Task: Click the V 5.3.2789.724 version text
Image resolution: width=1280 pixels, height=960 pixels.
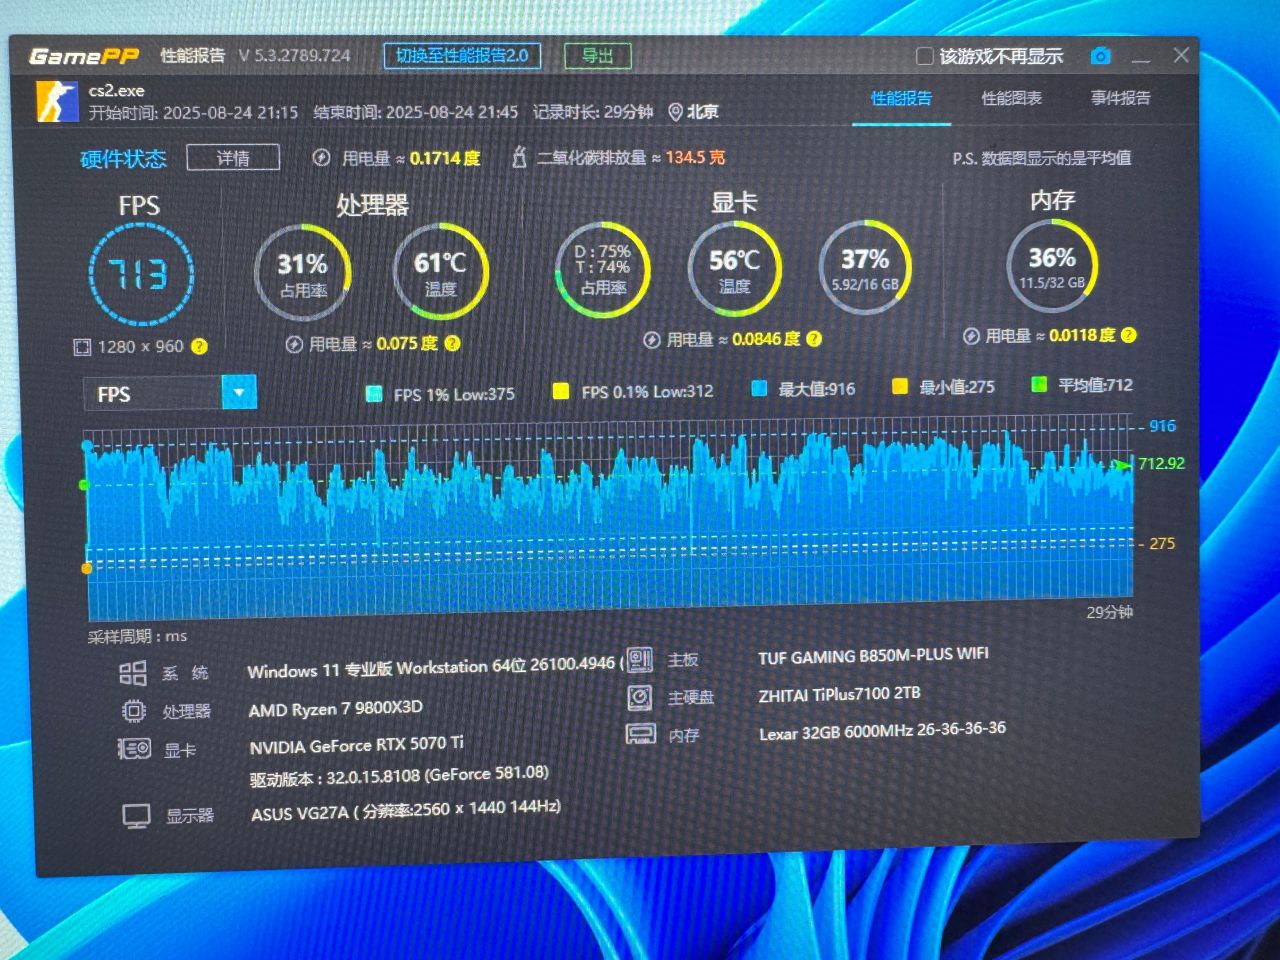Action: click(295, 56)
